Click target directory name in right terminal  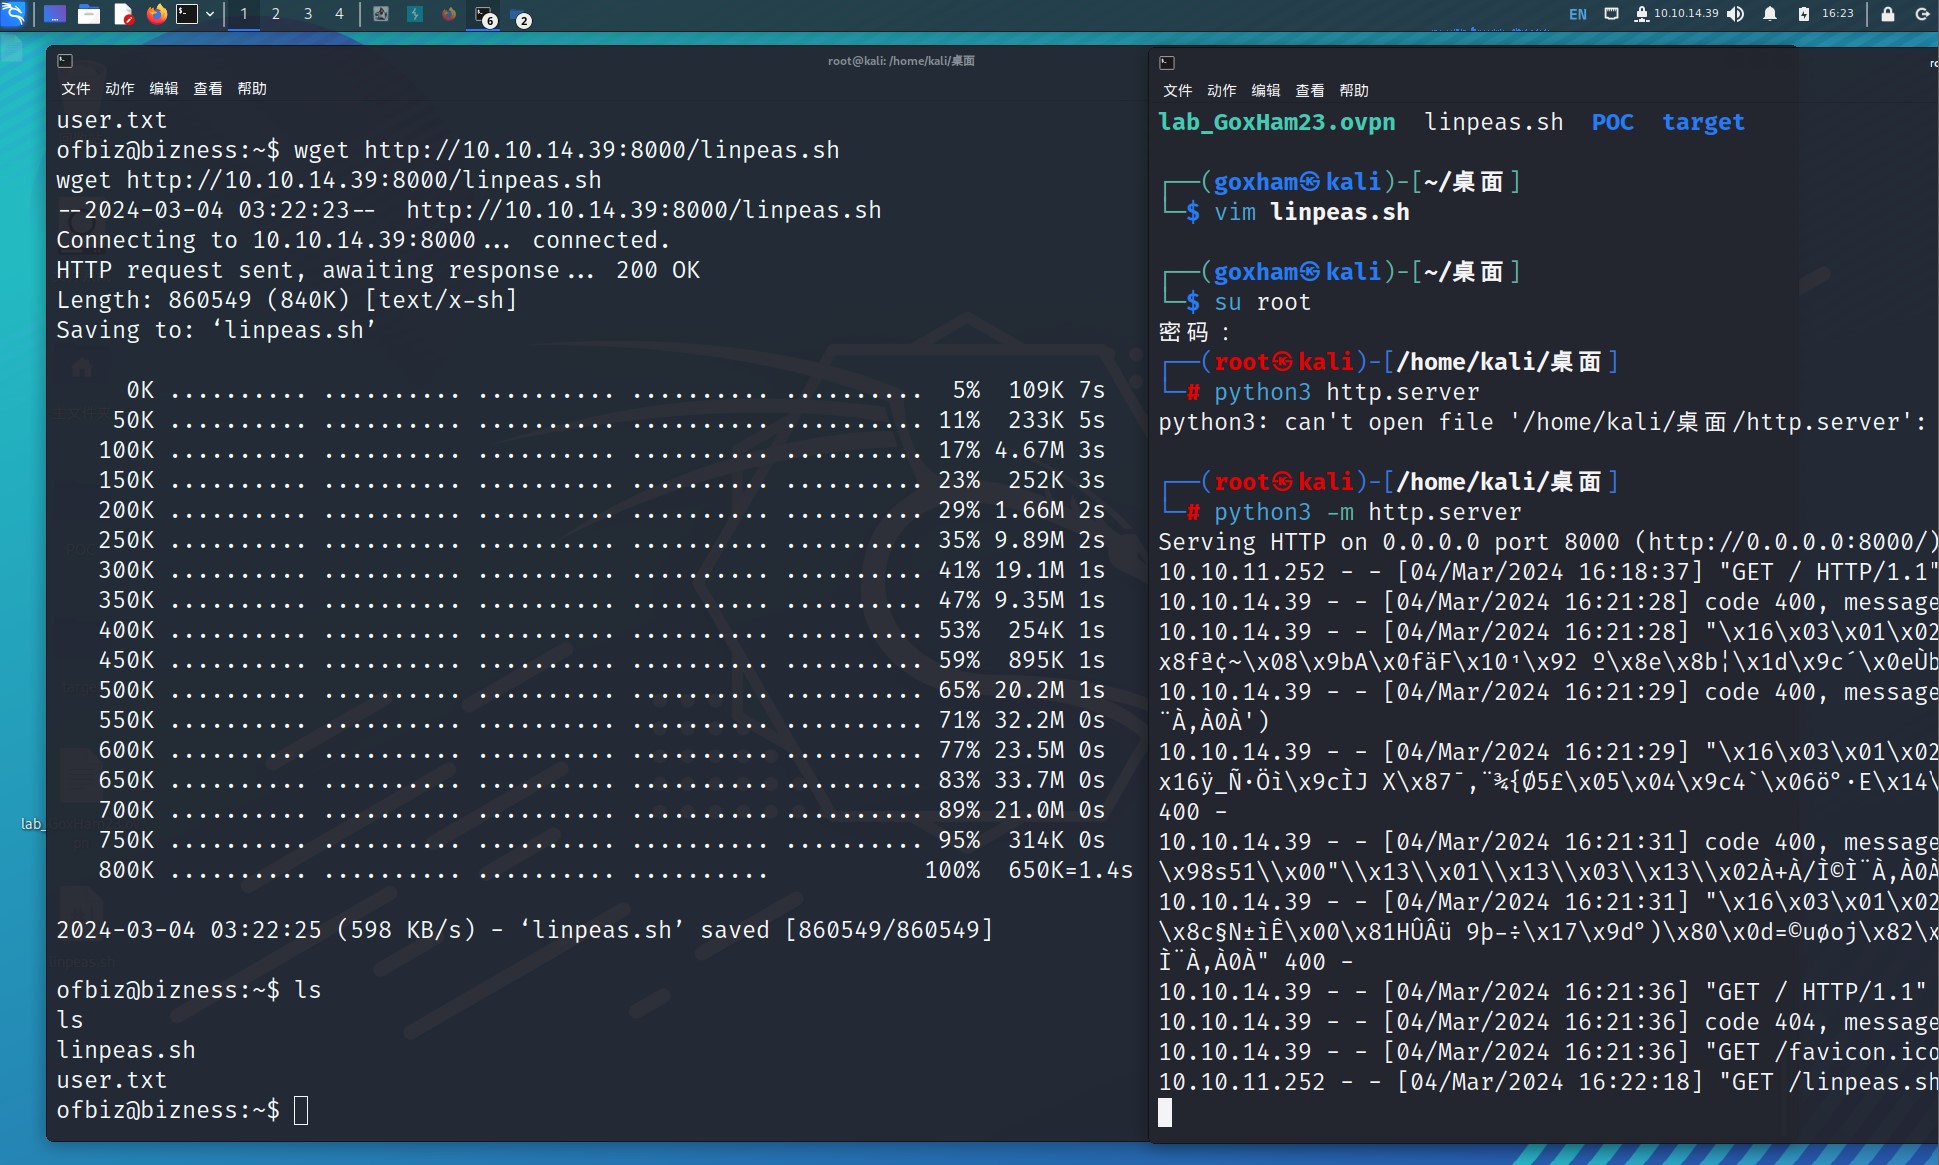[1703, 122]
